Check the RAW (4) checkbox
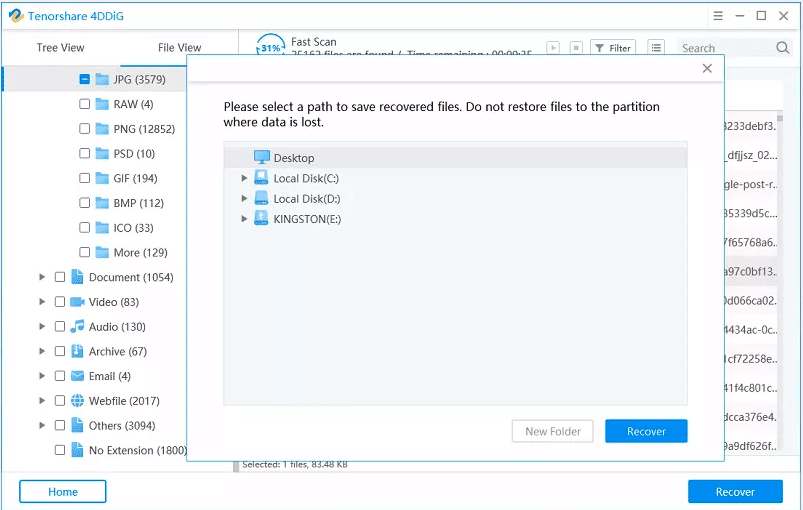 [x=84, y=104]
